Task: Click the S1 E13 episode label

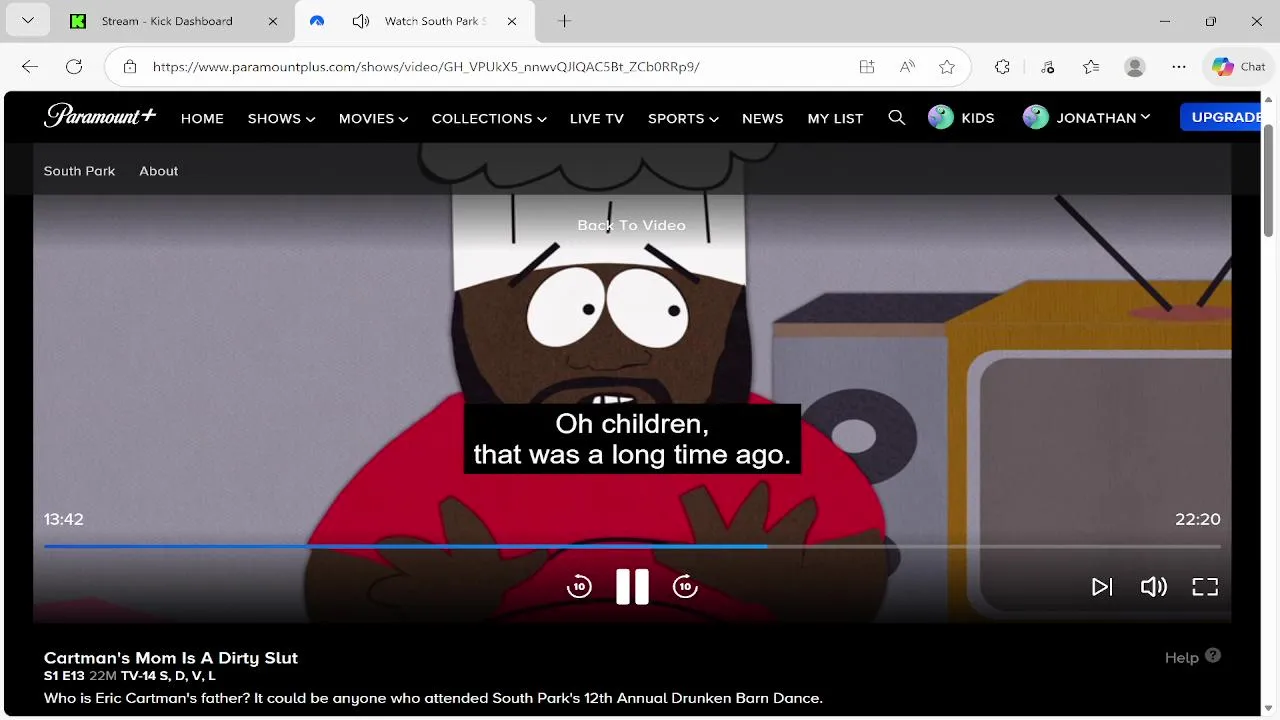Action: pos(65,676)
